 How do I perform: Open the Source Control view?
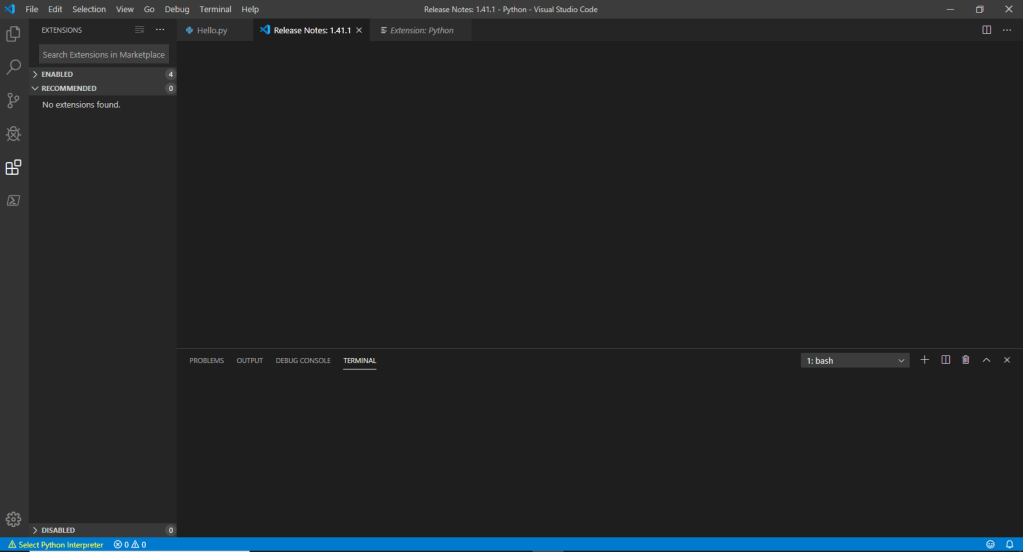(14, 100)
